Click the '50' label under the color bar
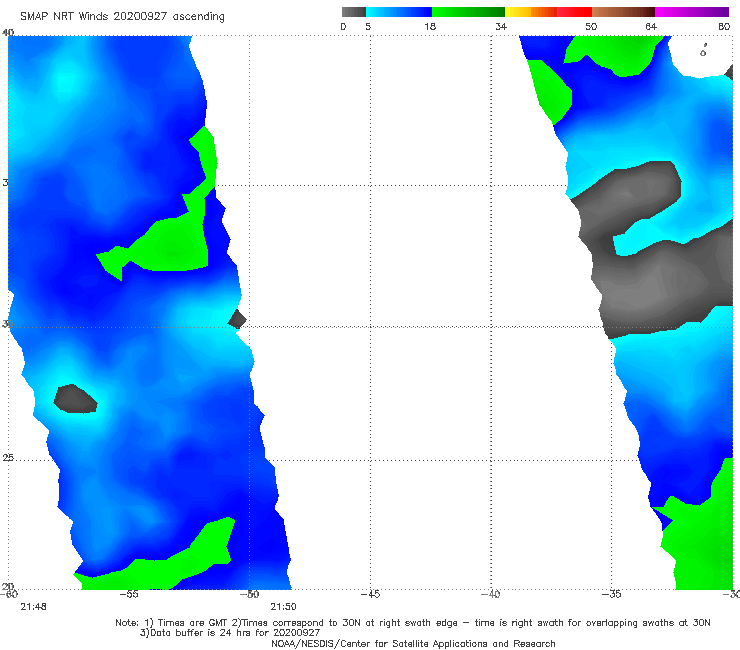The height and width of the screenshot is (650, 740). click(x=591, y=27)
